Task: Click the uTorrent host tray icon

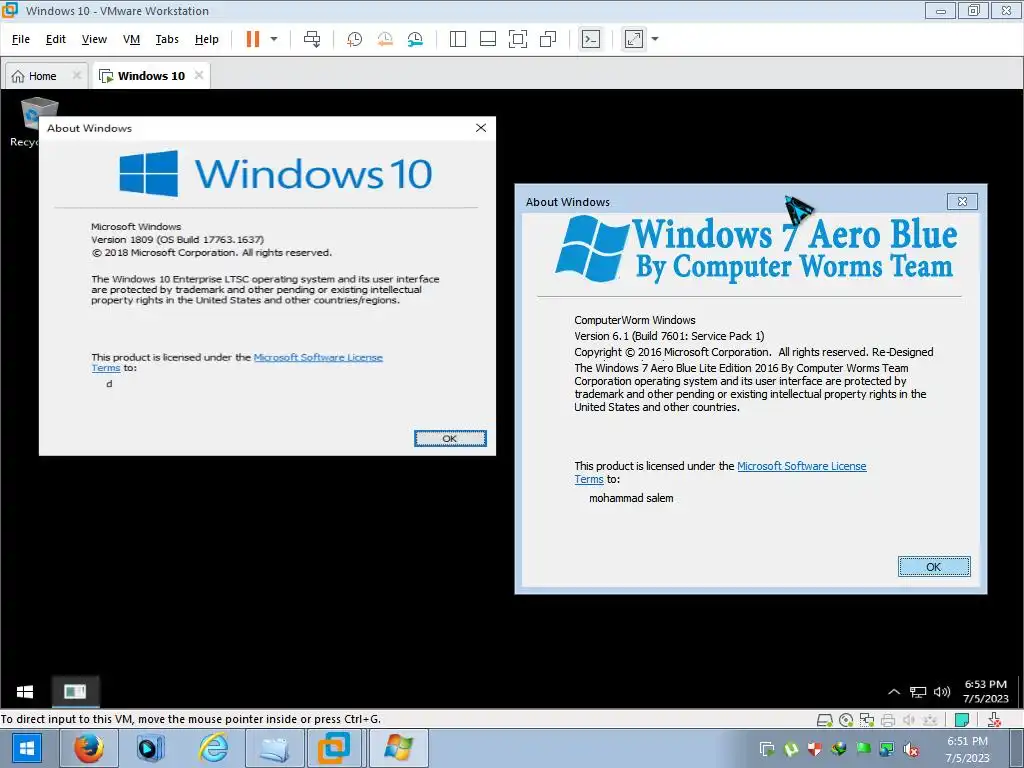Action: click(x=791, y=749)
